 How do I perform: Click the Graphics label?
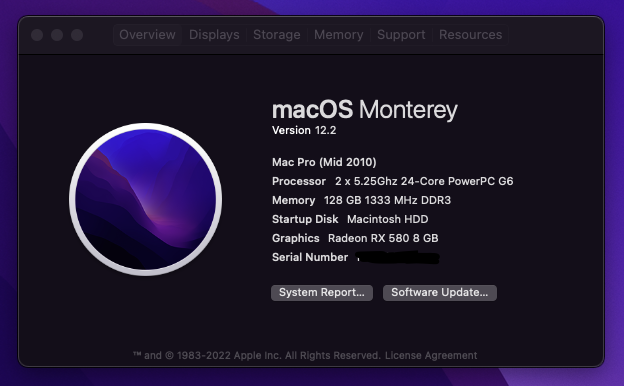click(296, 238)
